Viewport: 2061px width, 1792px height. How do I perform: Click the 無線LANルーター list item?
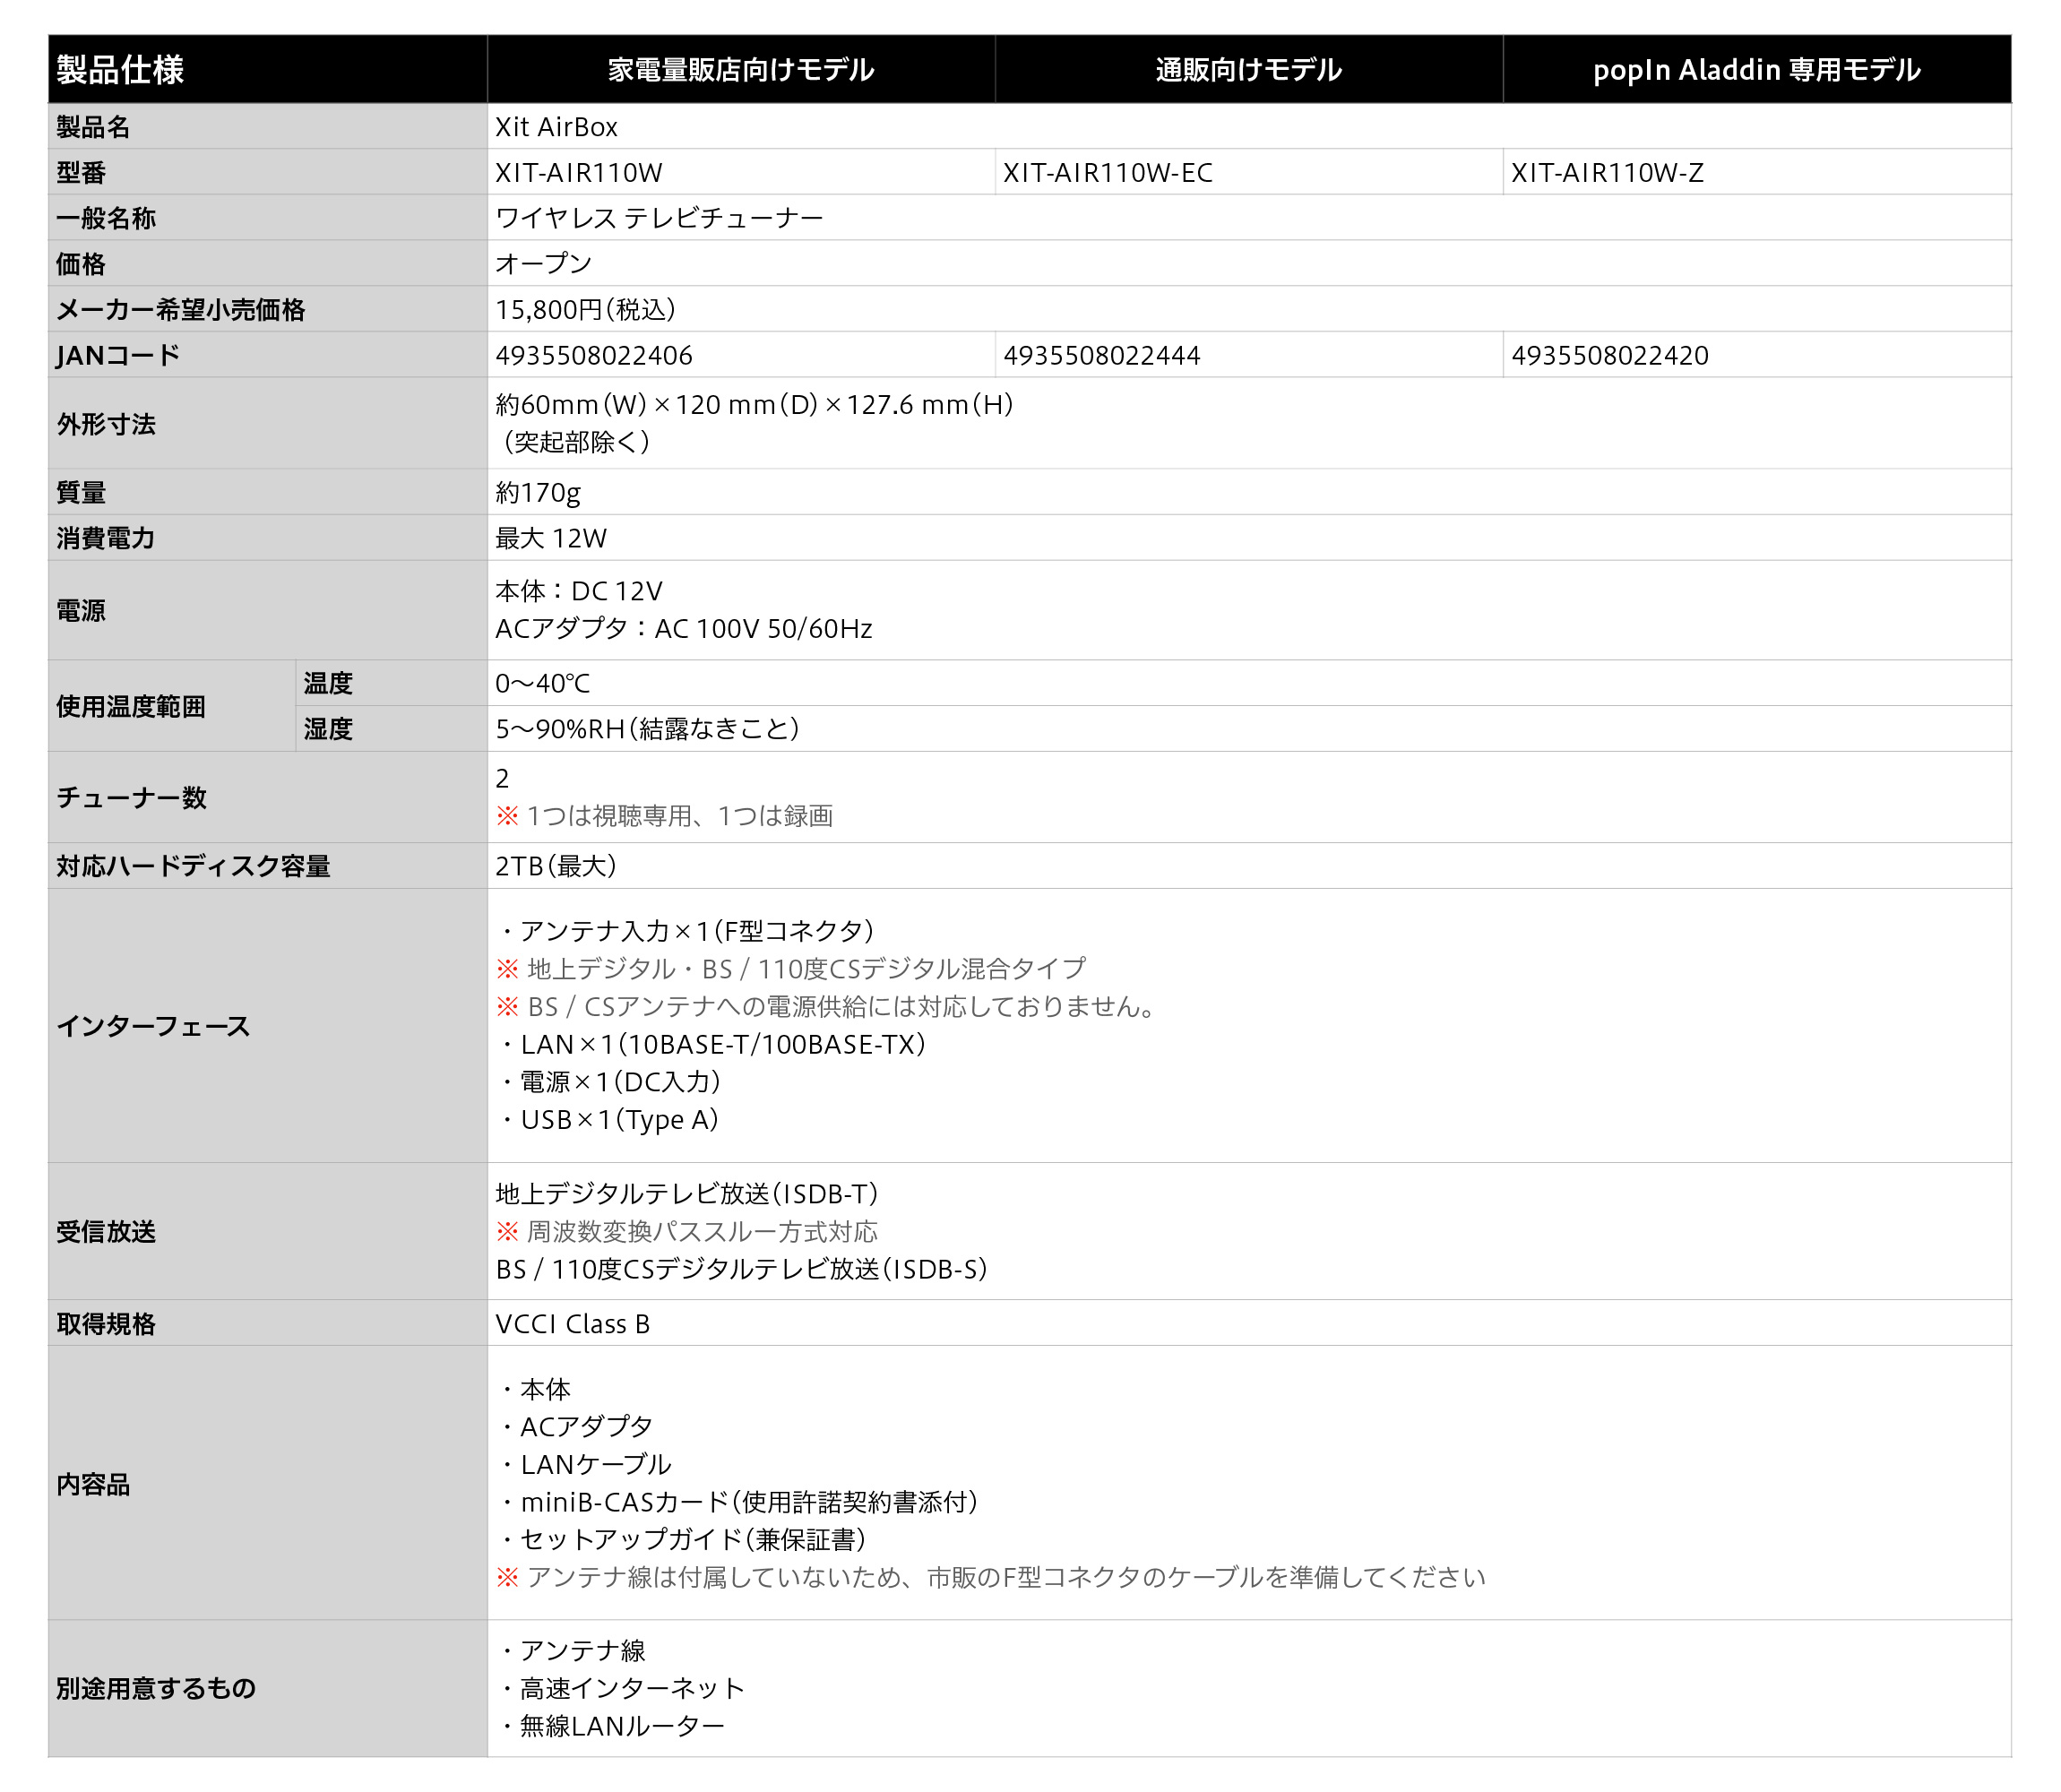click(611, 1726)
